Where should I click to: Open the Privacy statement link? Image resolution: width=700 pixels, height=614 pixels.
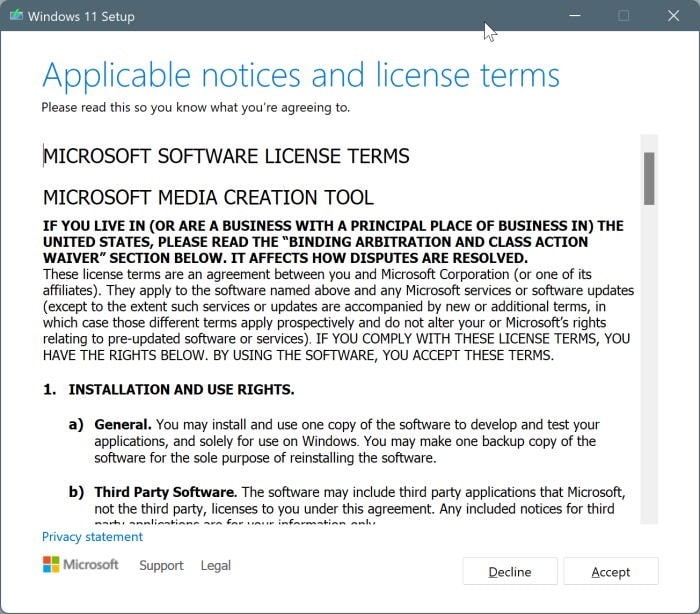pos(92,536)
